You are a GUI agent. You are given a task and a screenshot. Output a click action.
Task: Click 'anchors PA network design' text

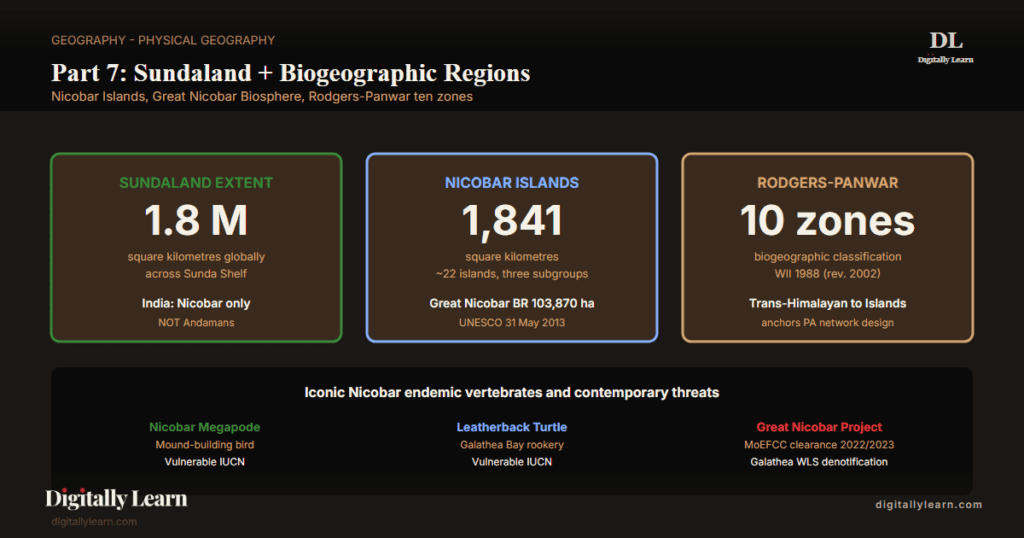point(827,323)
